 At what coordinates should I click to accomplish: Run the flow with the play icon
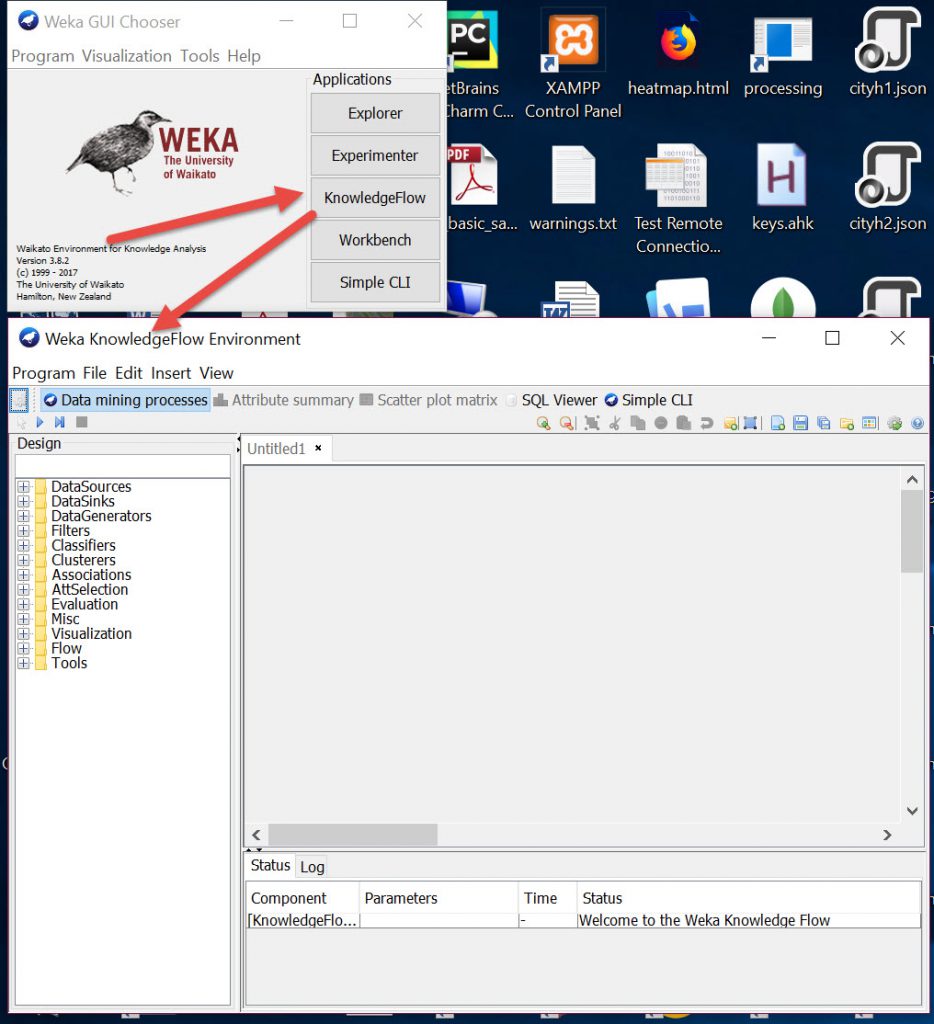tap(40, 423)
